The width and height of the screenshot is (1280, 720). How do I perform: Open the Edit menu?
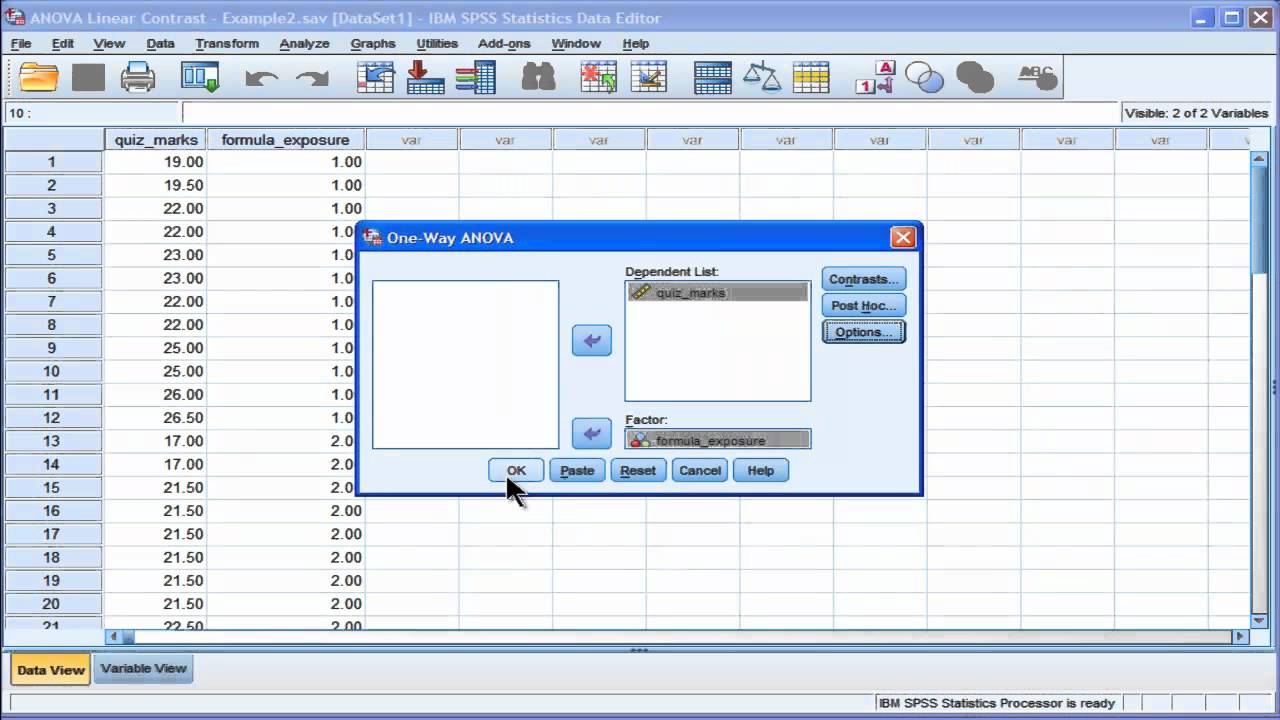63,44
